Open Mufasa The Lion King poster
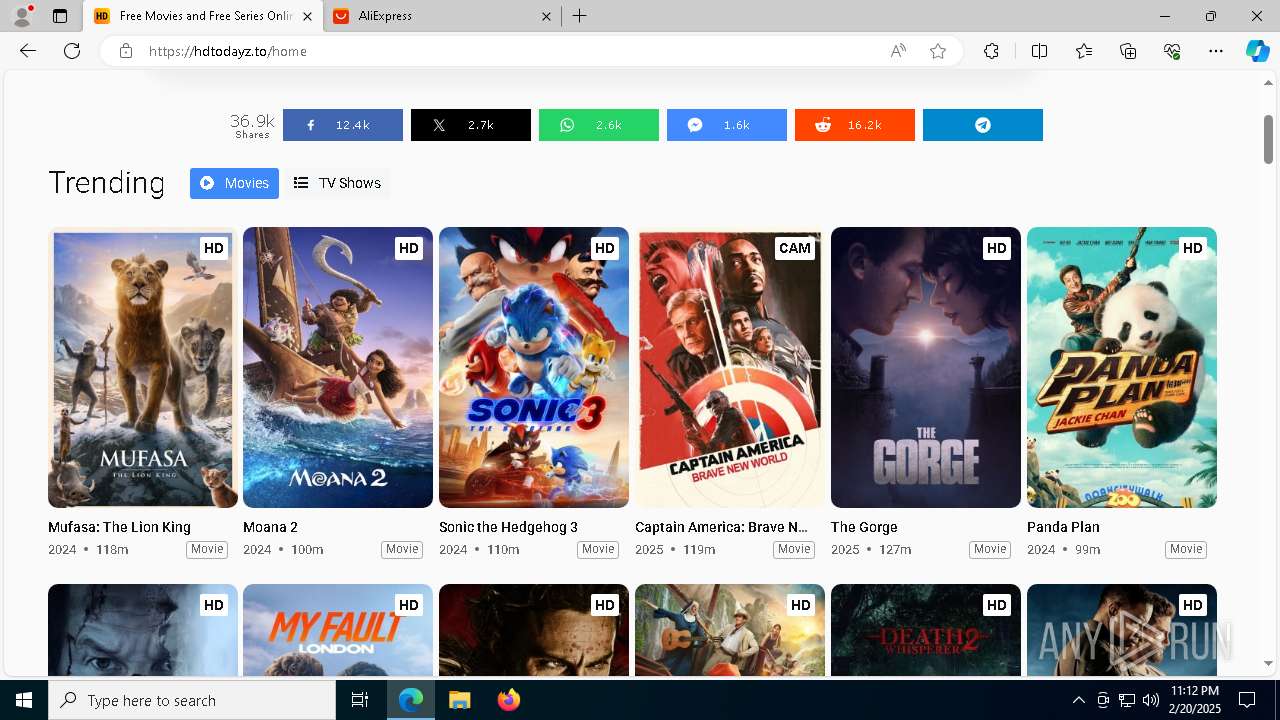This screenshot has height=720, width=1280. click(x=143, y=368)
